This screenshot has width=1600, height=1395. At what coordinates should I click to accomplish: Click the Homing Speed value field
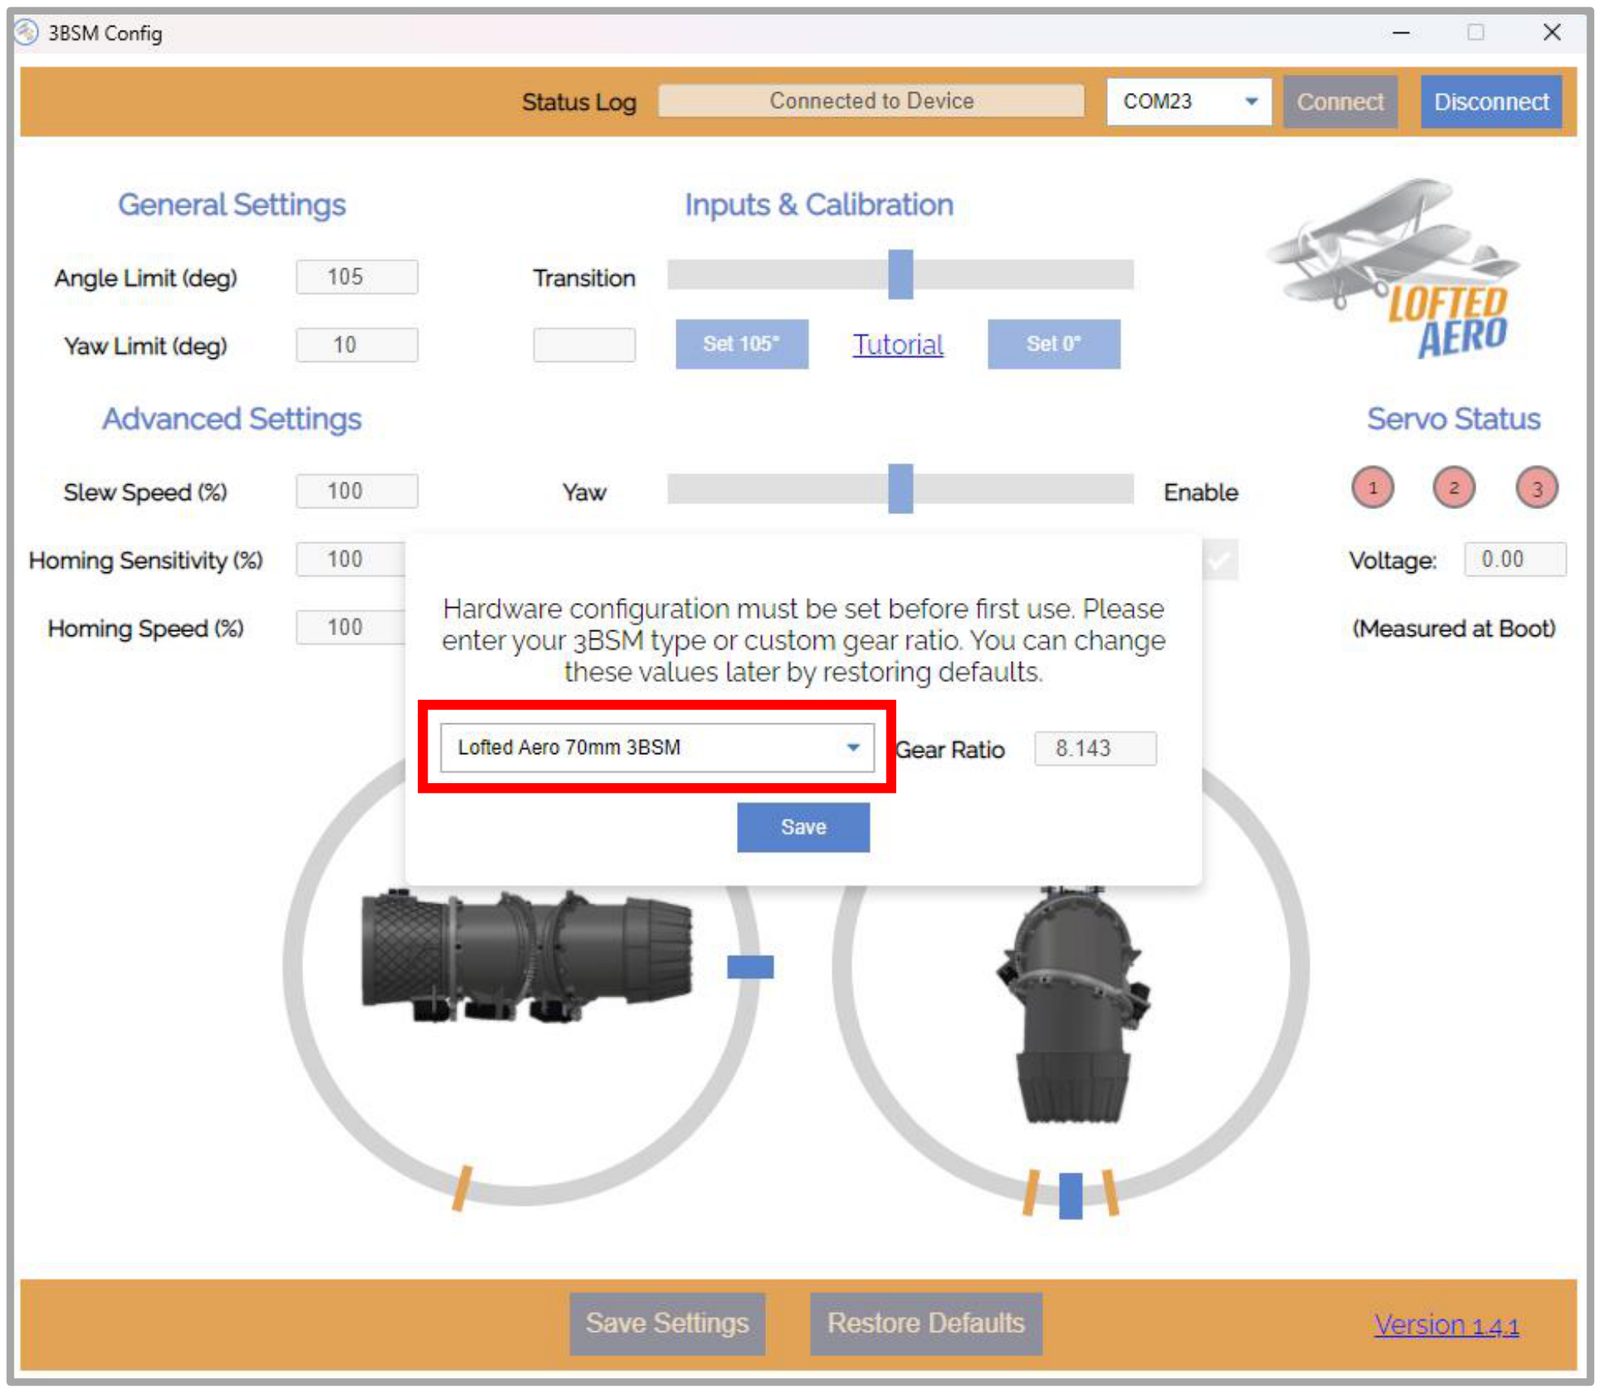coord(352,627)
